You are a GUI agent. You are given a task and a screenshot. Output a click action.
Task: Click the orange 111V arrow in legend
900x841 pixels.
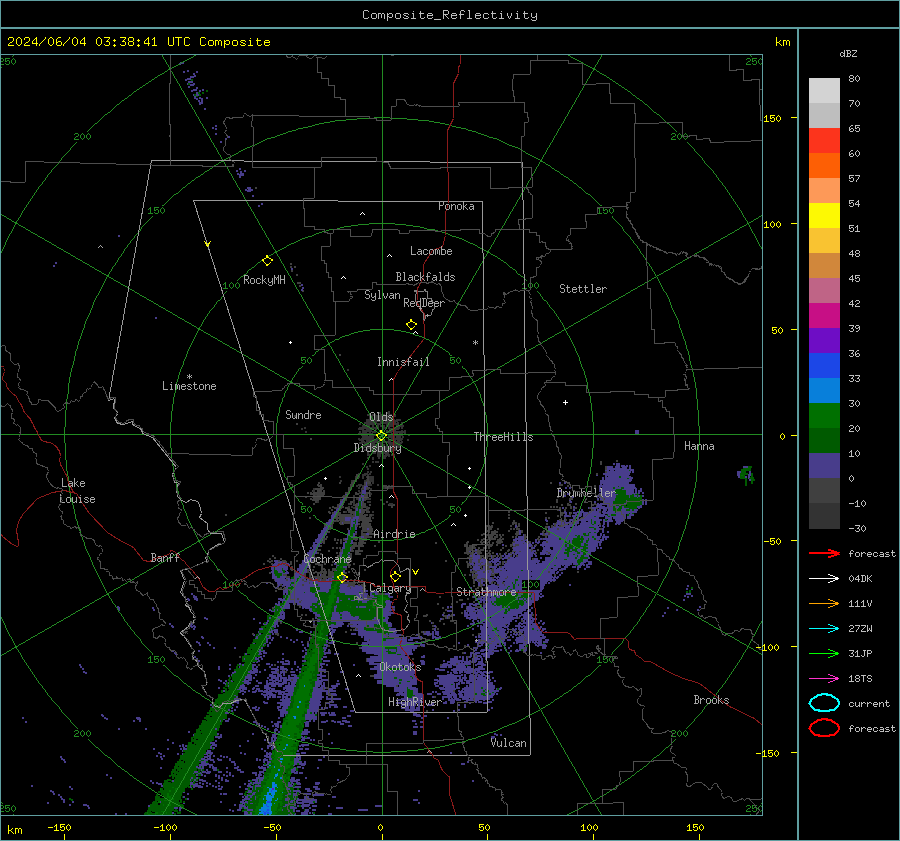(824, 603)
